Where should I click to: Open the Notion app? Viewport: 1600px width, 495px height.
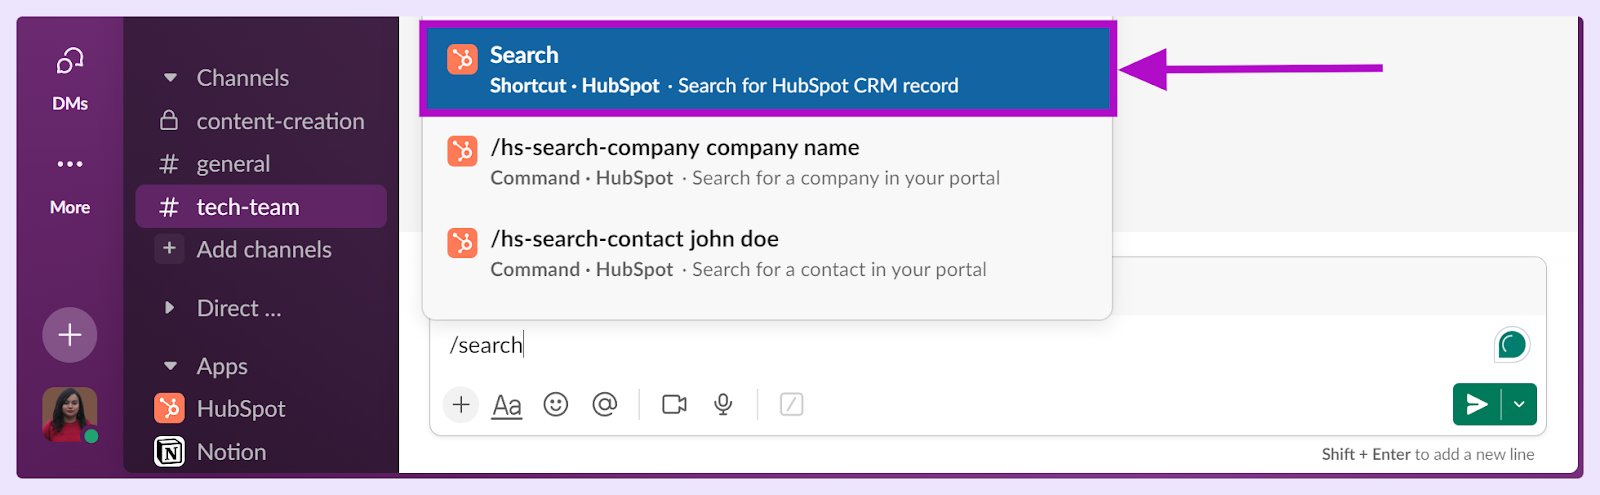pos(261,452)
